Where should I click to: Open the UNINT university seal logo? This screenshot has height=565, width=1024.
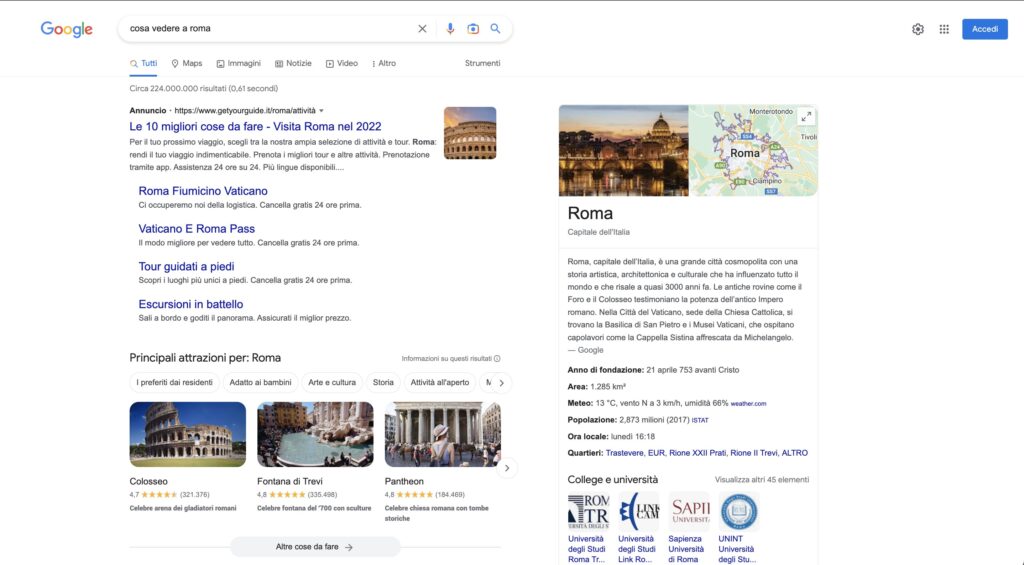click(x=739, y=511)
